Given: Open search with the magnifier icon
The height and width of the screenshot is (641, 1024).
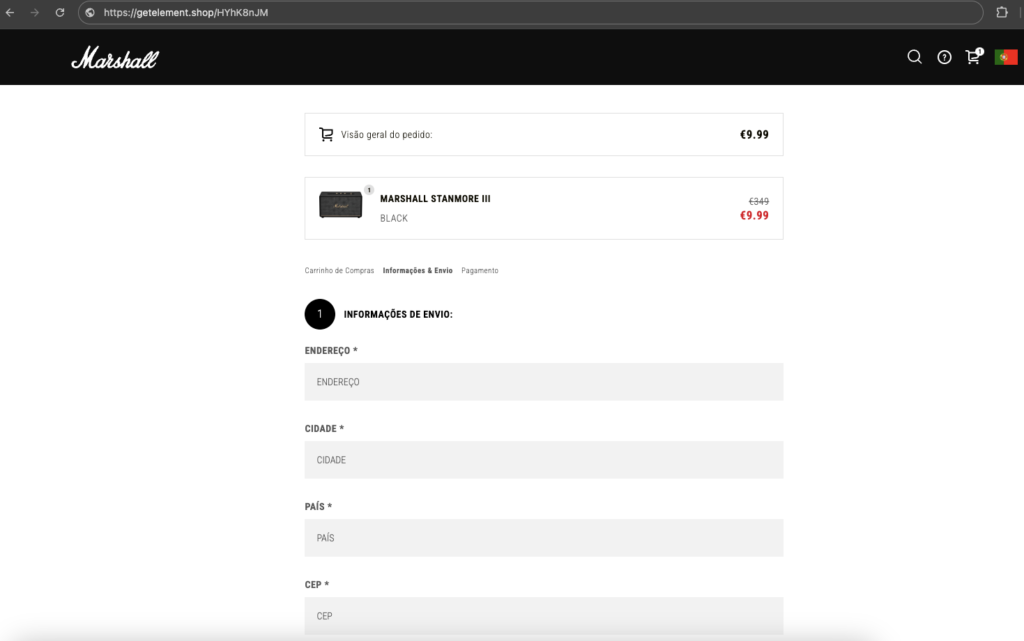Looking at the screenshot, I should click(x=914, y=57).
